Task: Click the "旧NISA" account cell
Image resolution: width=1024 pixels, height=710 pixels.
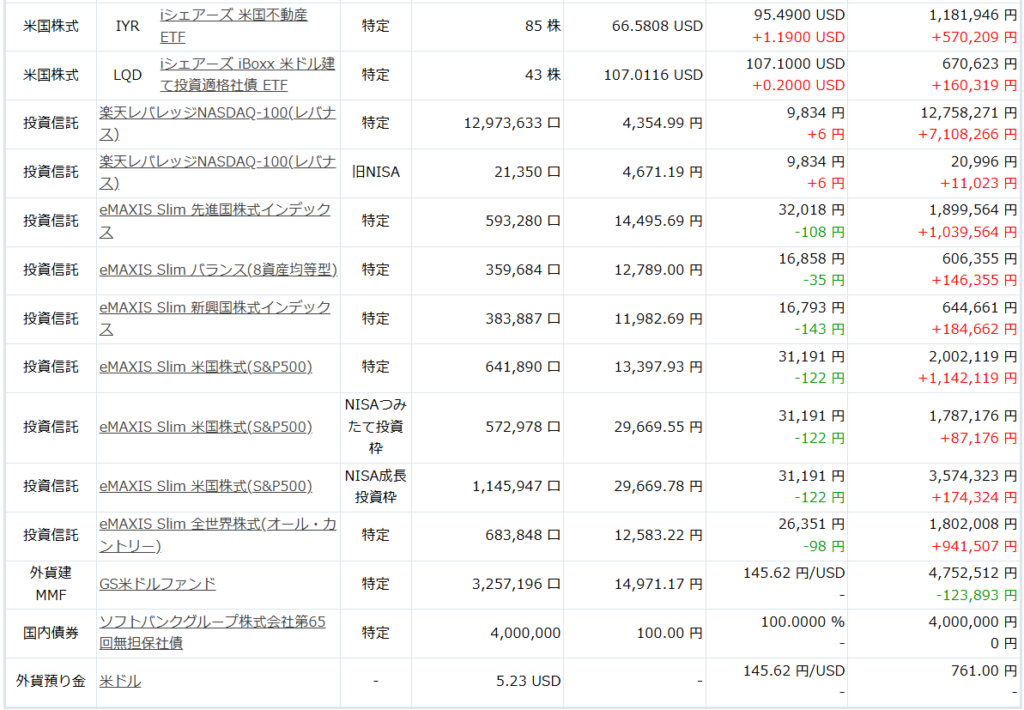Action: click(x=376, y=172)
